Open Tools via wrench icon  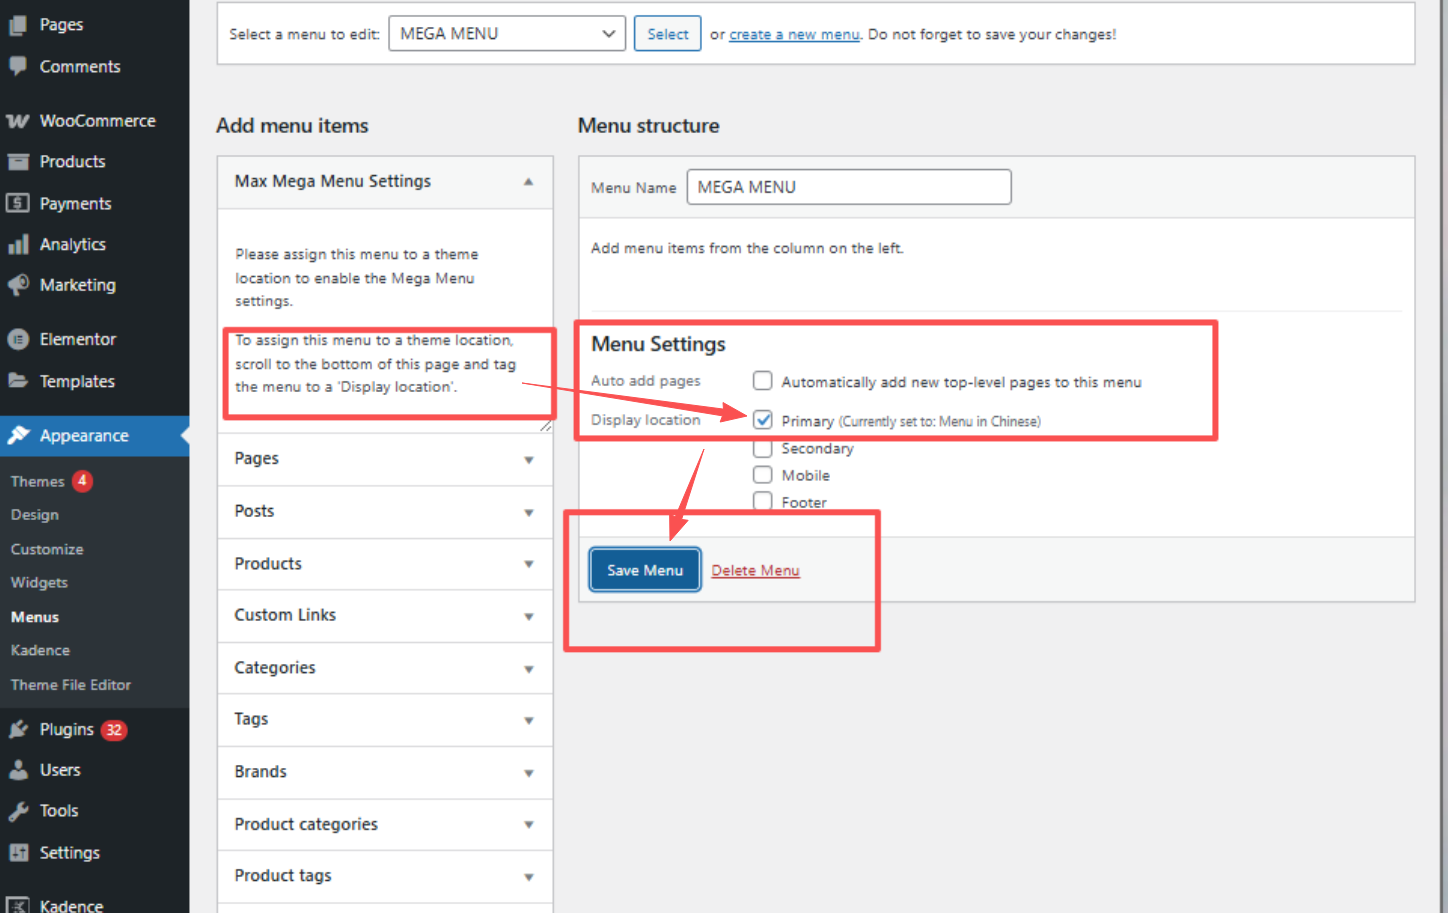(x=17, y=811)
